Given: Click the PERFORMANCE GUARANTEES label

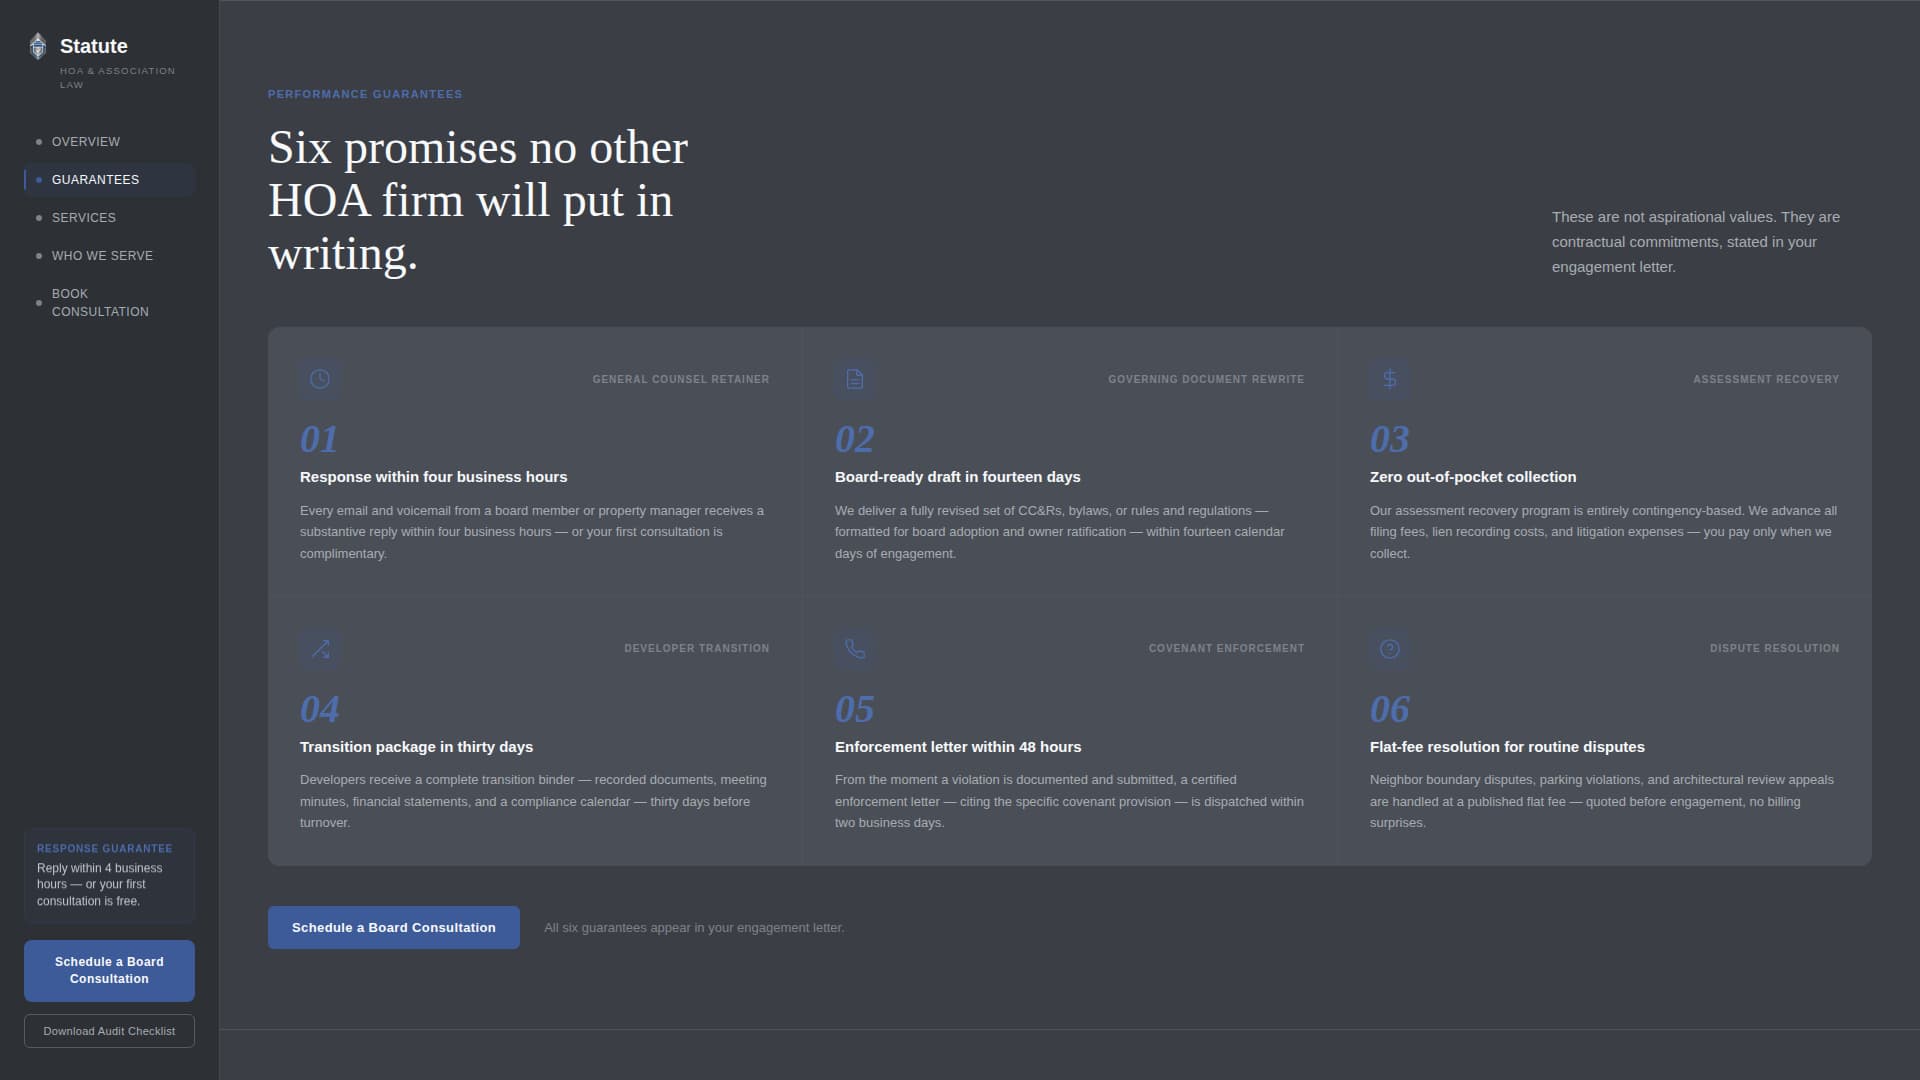Looking at the screenshot, I should pos(365,93).
